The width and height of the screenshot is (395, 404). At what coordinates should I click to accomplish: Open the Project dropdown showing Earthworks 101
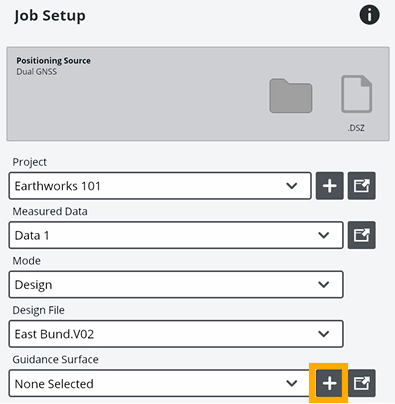160,186
